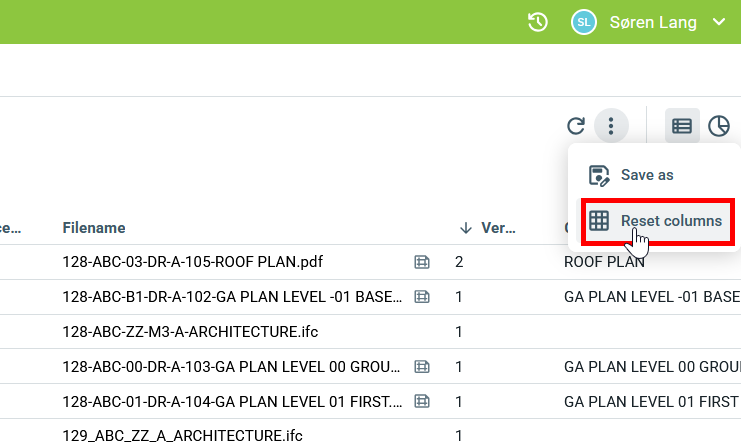Viewport: 741px width, 442px height.
Task: Switch to the list table view
Action: (x=682, y=126)
